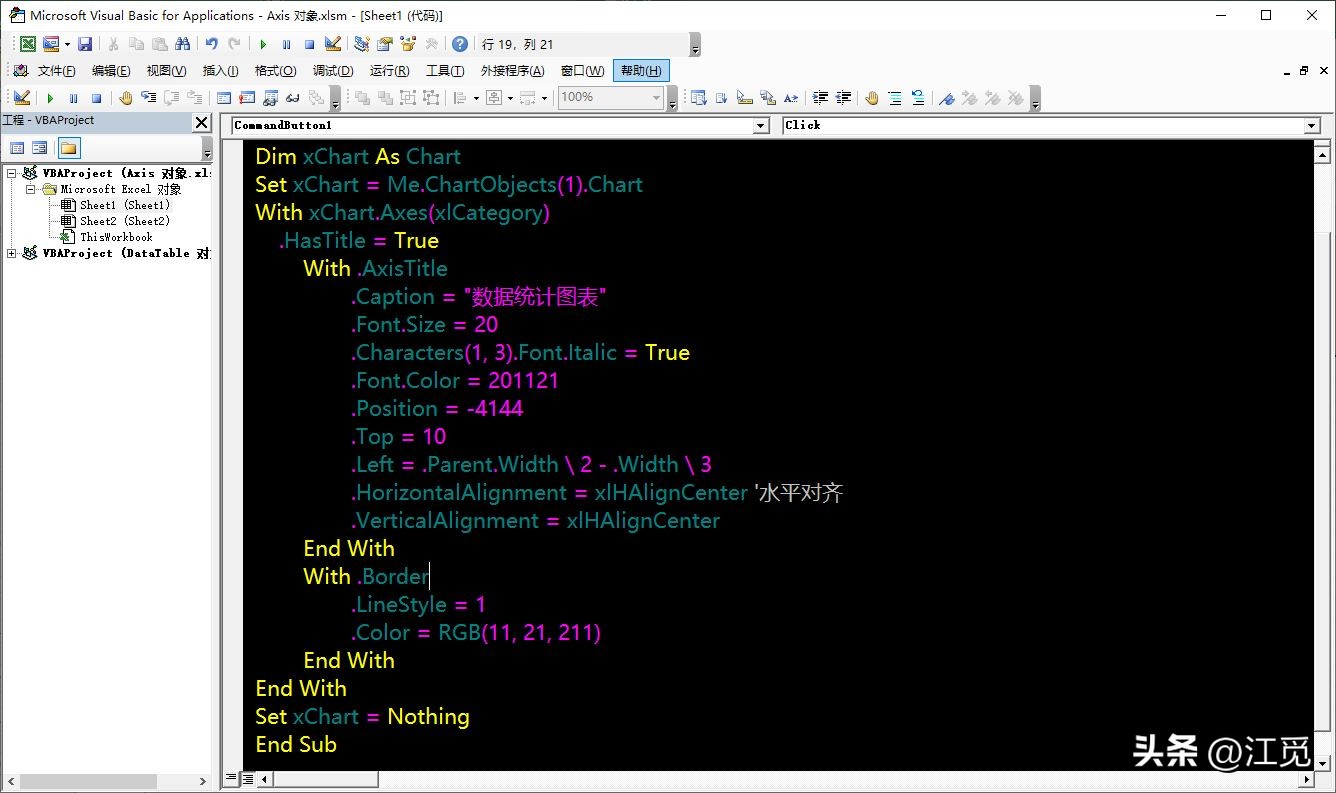Click project panel horizontal scrollbar thumb
Screen dimensions: 1336x793
click(x=87, y=781)
